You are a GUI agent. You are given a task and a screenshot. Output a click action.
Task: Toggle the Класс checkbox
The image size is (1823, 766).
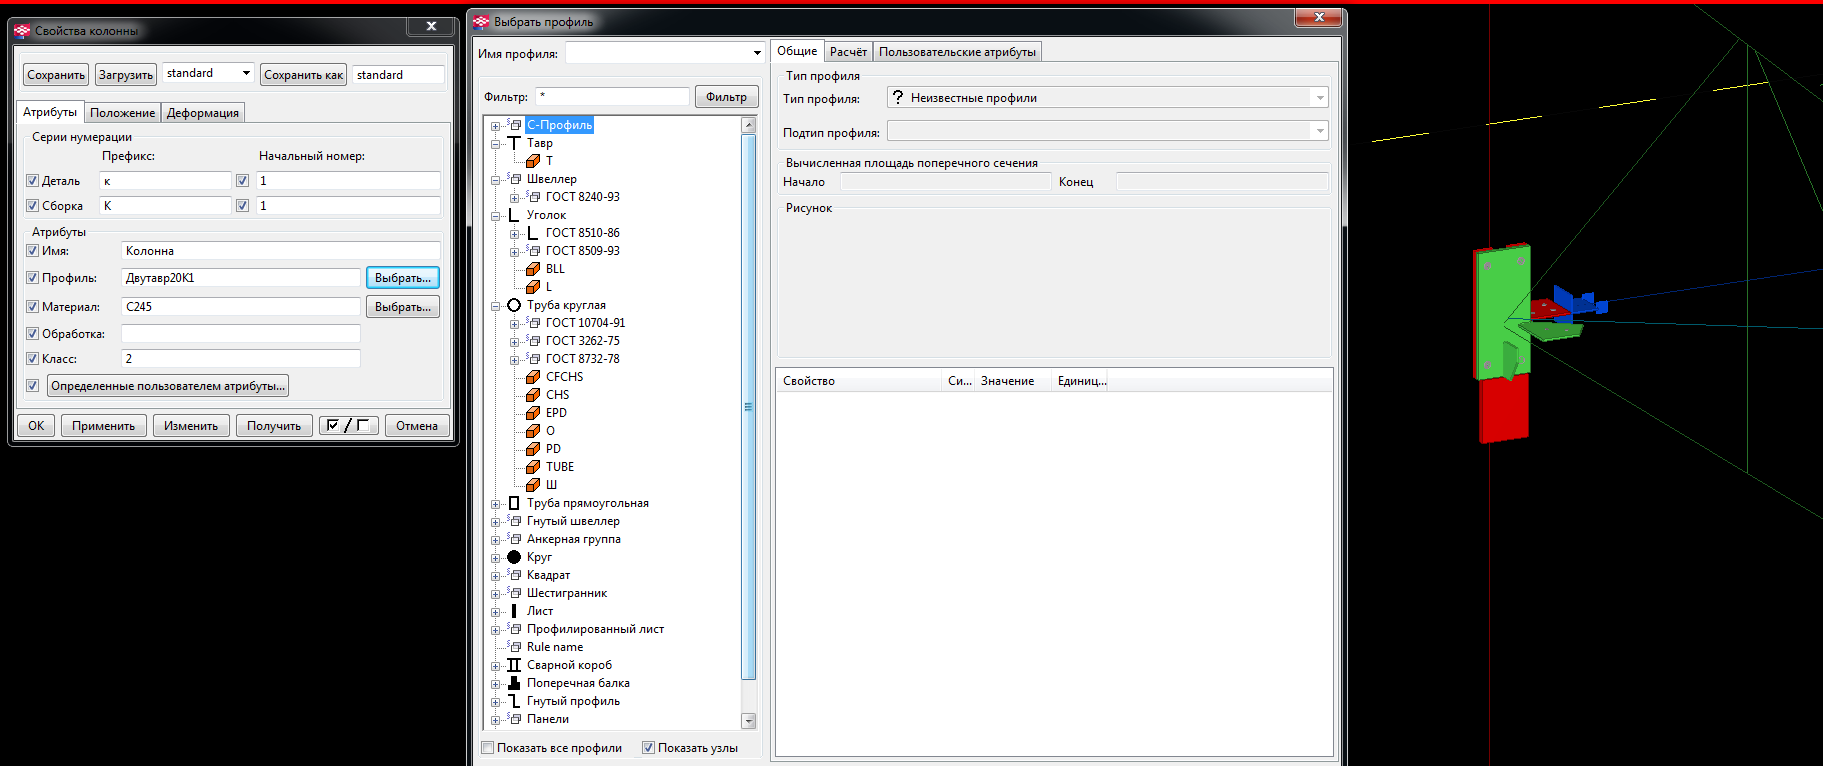tap(33, 359)
